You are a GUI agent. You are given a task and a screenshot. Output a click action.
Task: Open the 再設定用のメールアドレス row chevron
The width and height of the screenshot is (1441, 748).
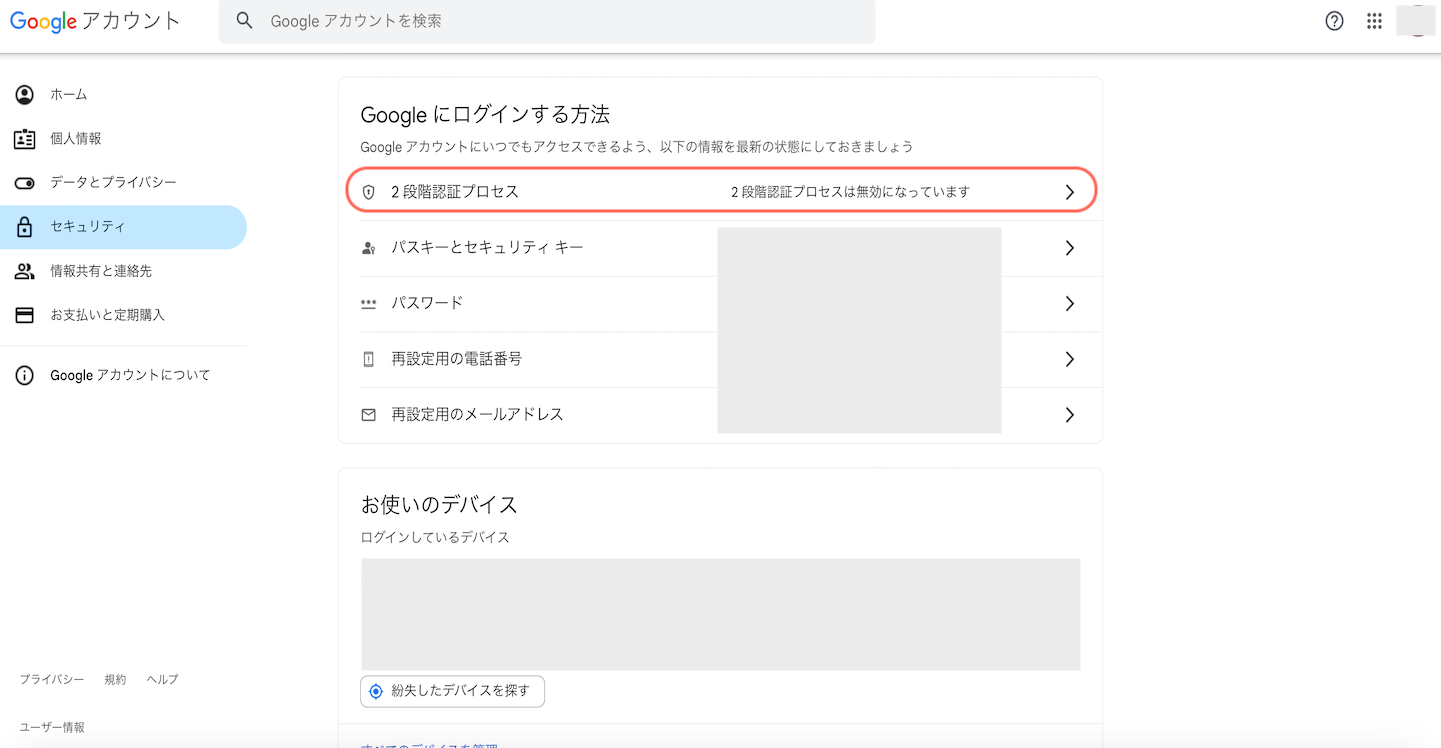click(1070, 415)
